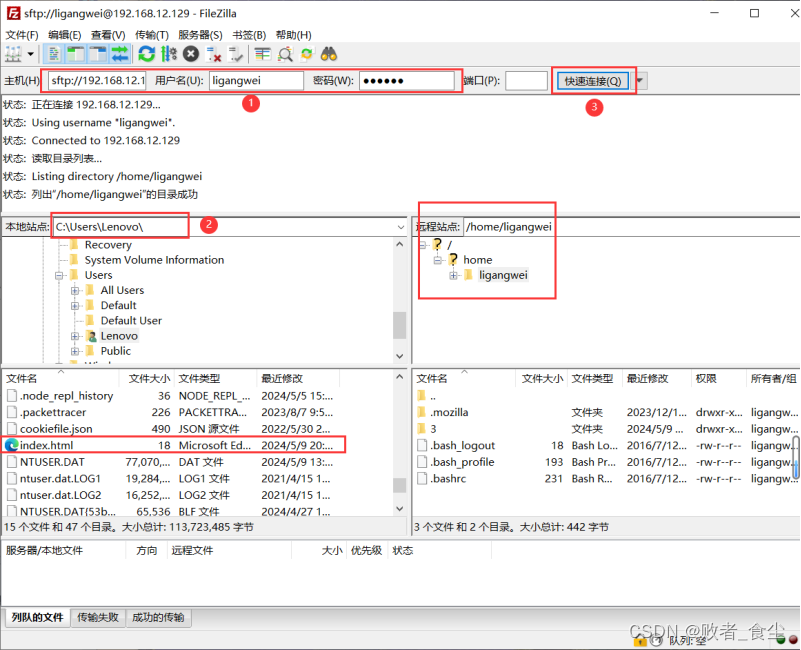This screenshot has width=801, height=650.
Task: Click the remote site path /home/ligangwei field
Action: coord(631,227)
